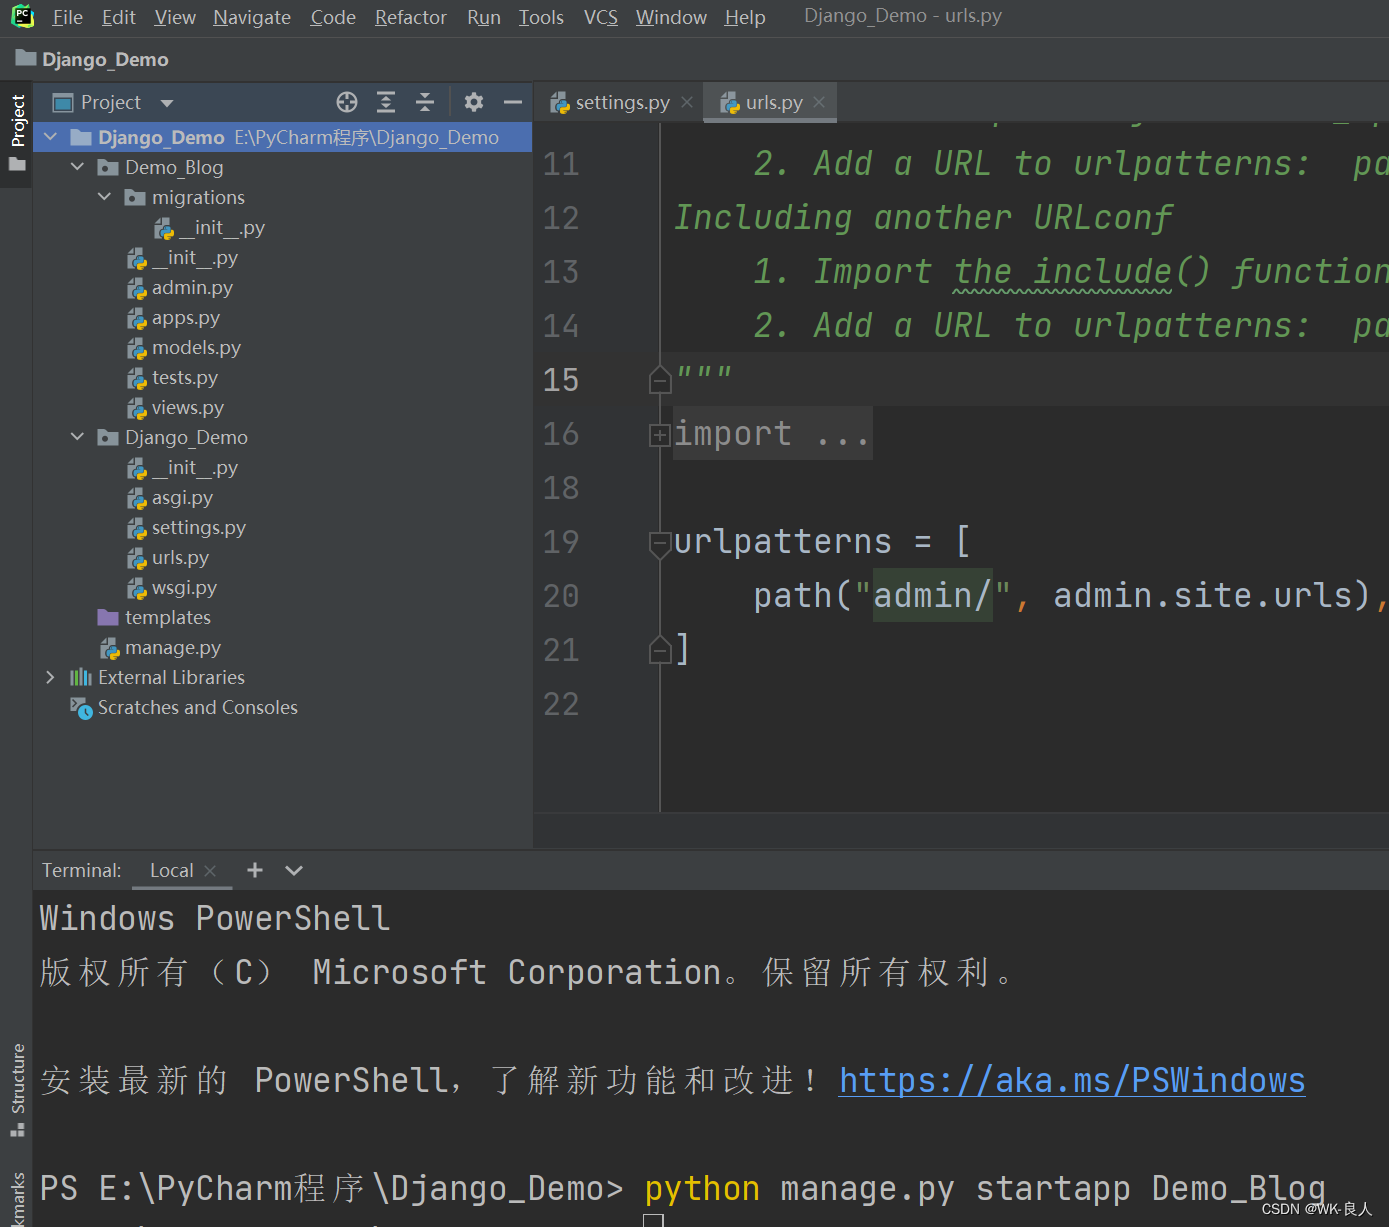The height and width of the screenshot is (1227, 1389).
Task: Collapse the migrations folder
Action: pyautogui.click(x=105, y=196)
